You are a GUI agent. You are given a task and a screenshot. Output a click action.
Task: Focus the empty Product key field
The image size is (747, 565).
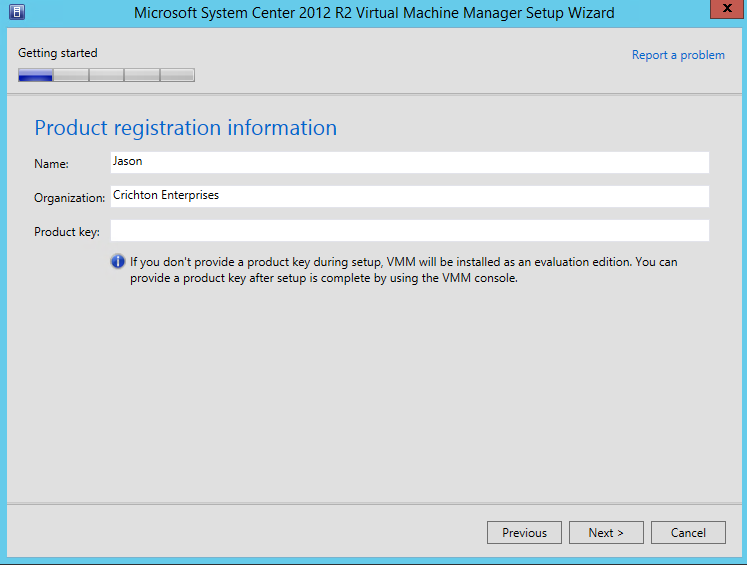tap(409, 231)
